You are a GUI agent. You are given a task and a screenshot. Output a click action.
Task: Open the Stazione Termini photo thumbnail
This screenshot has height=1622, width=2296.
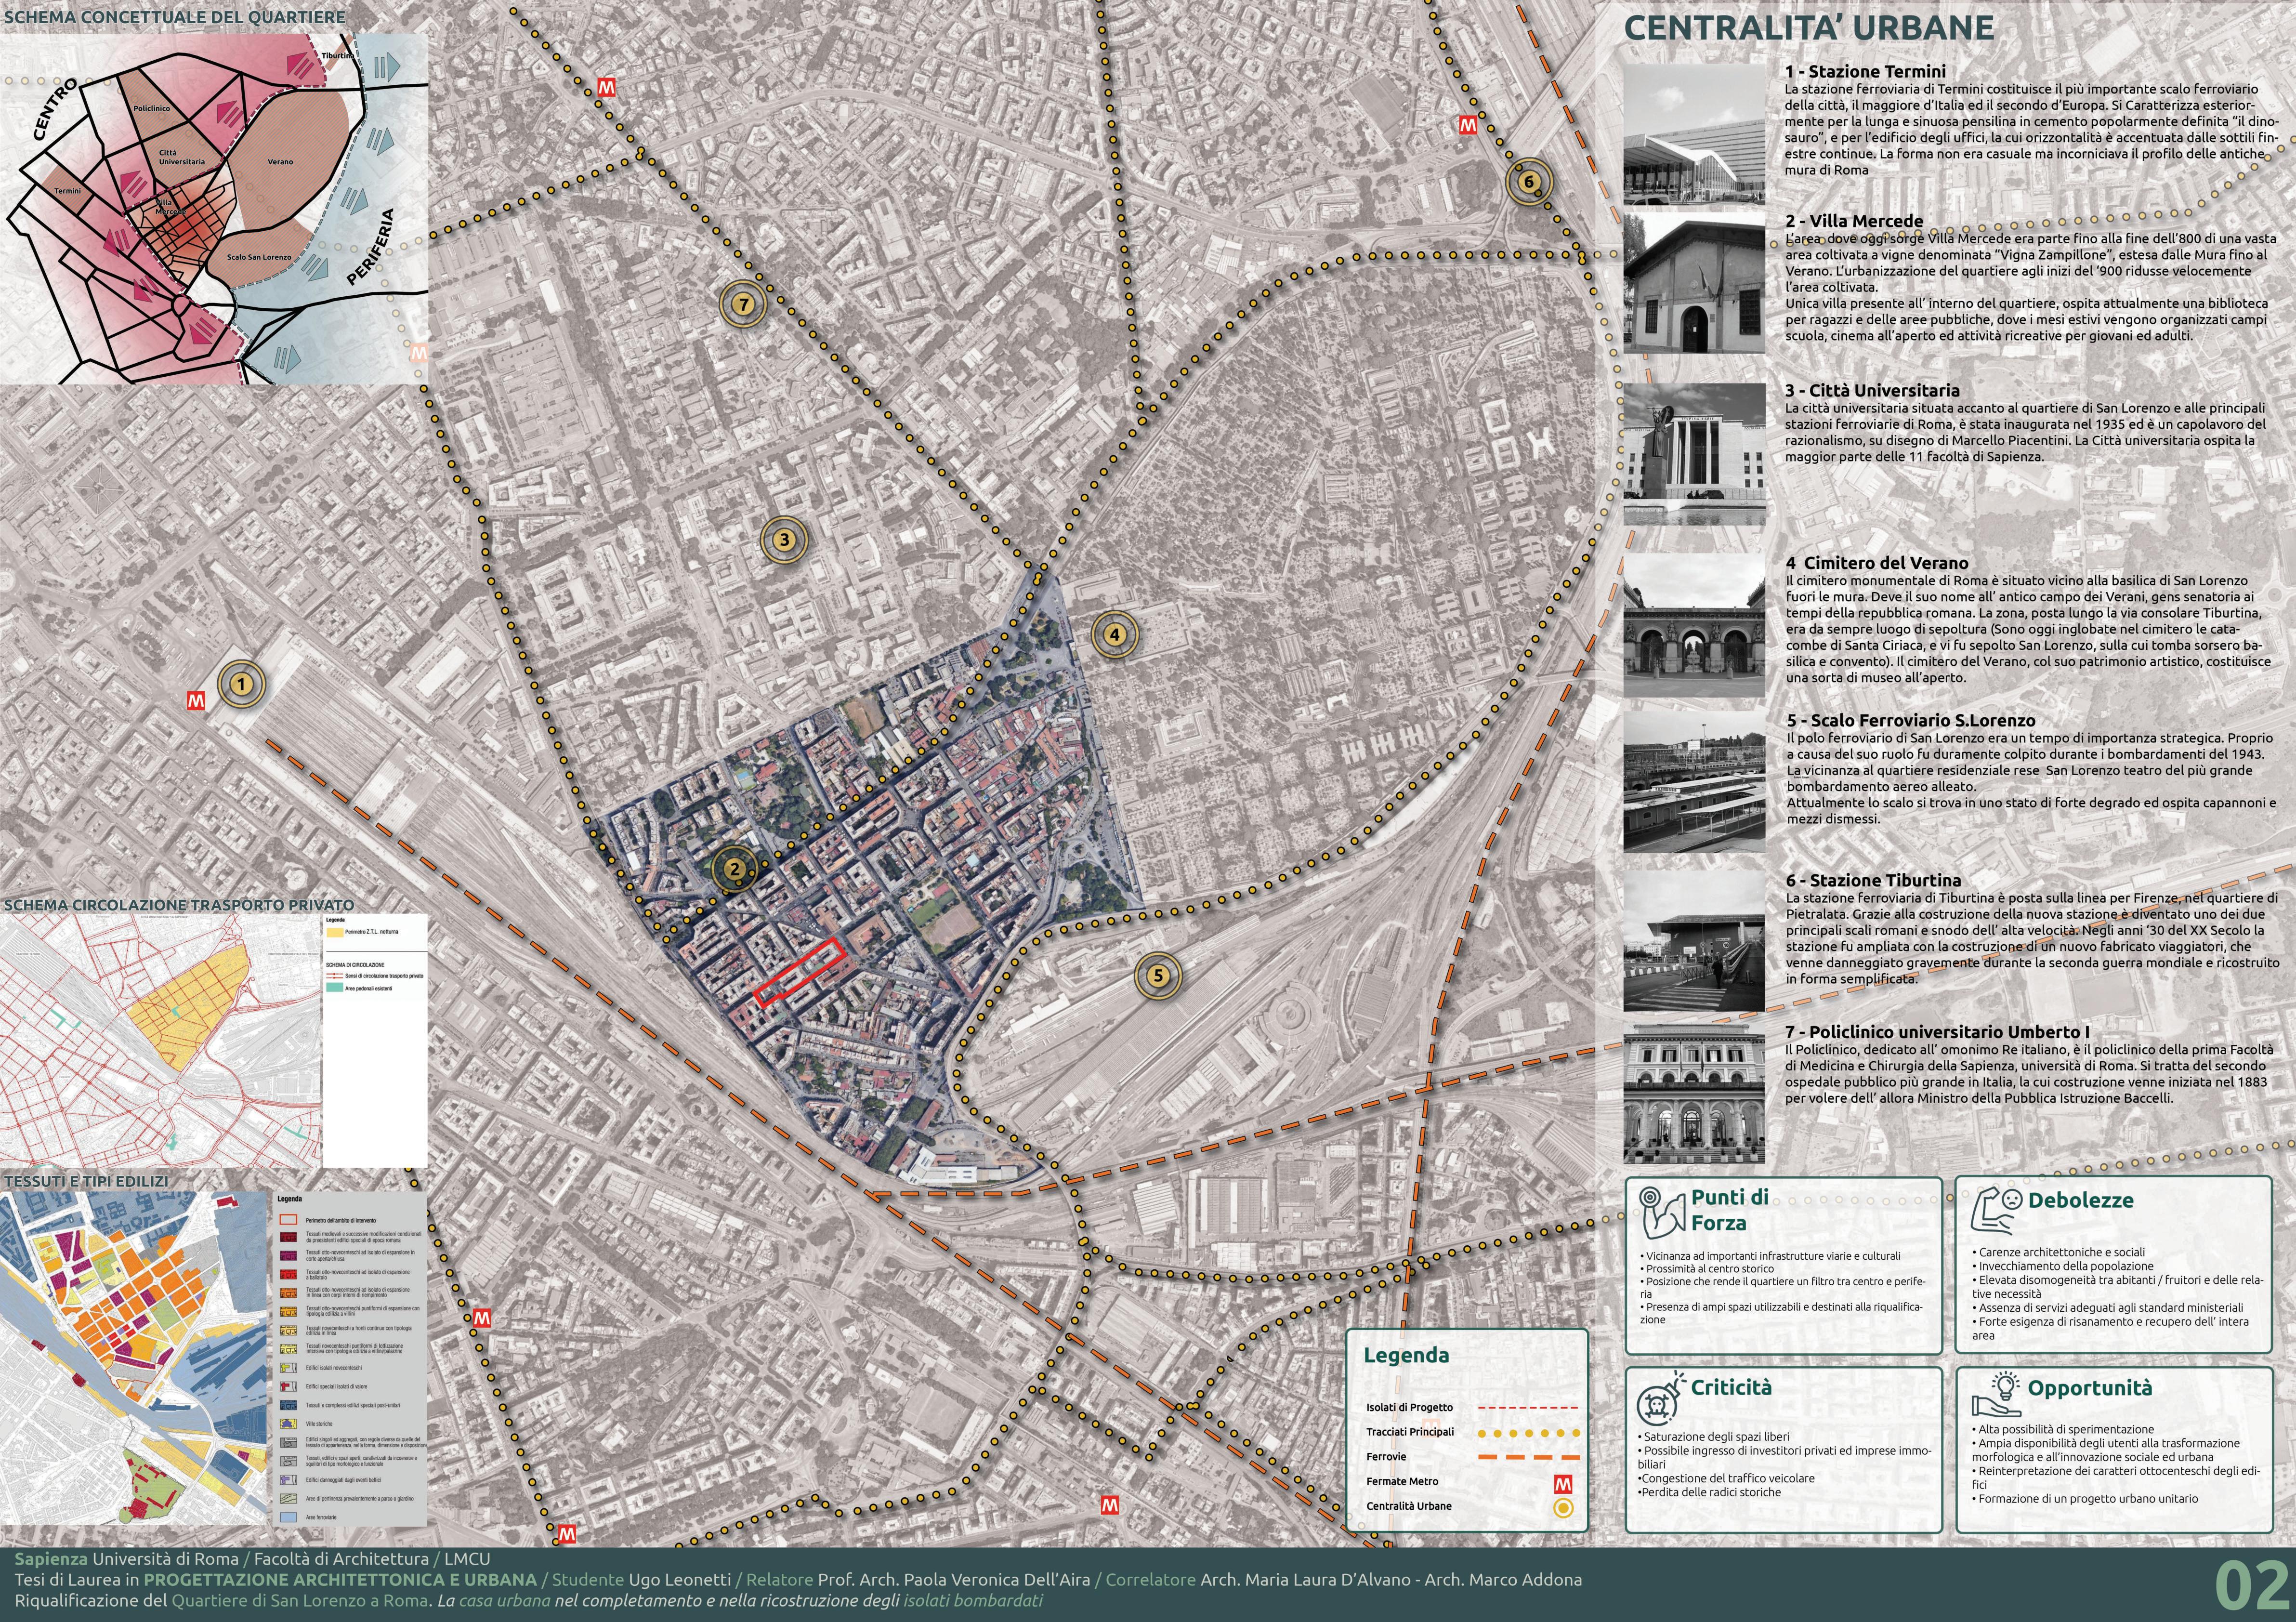pos(1694,136)
